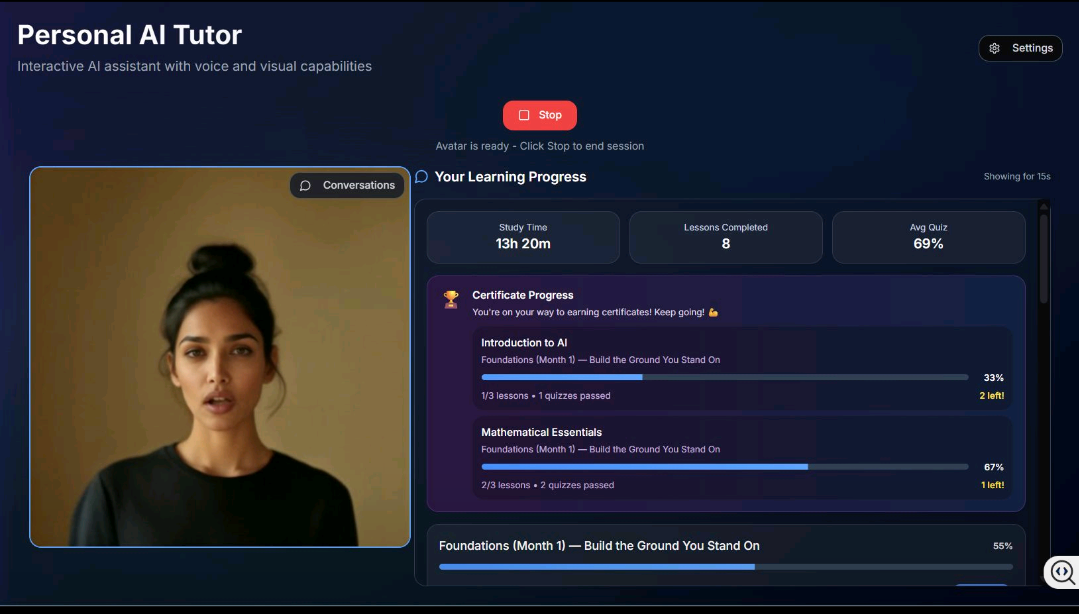
Task: Click the code inspect magnifier icon
Action: tap(1061, 572)
